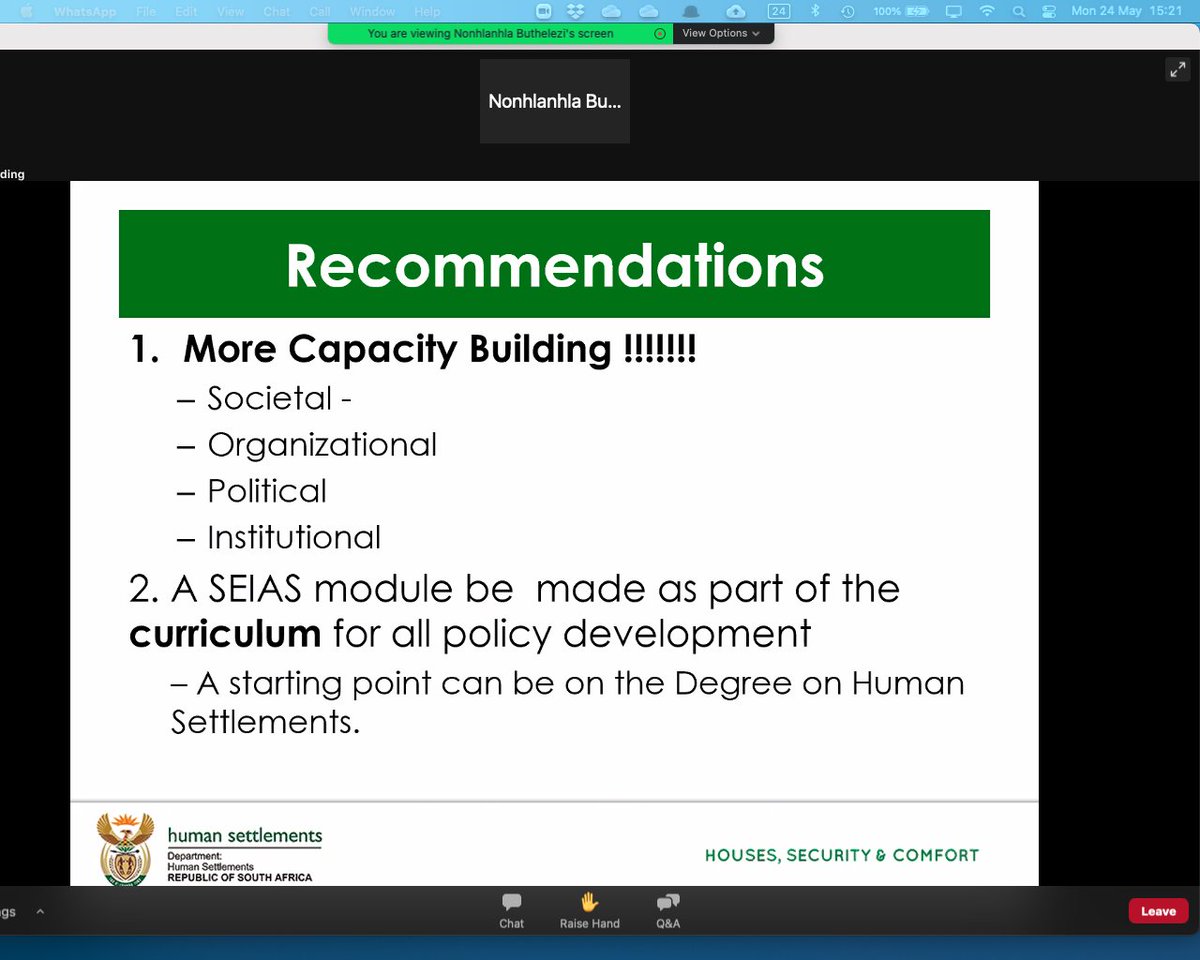
Task: Click the 'Institutional' bullet
Action: click(x=294, y=537)
